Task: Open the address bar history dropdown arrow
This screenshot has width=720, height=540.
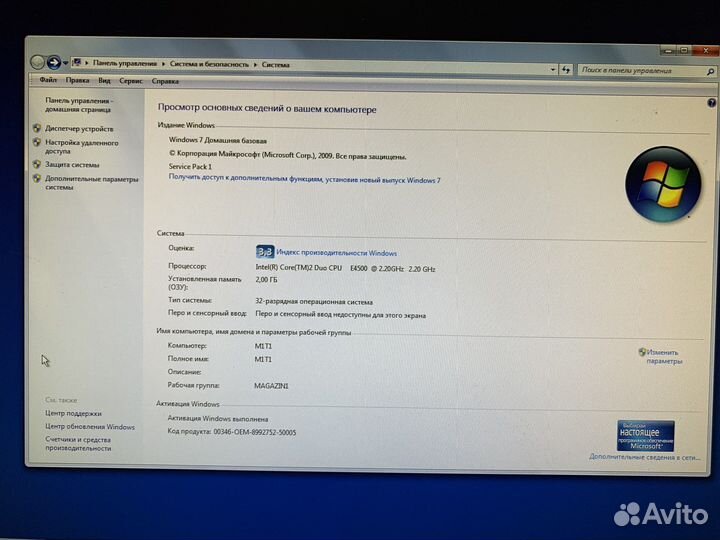Action: point(553,70)
